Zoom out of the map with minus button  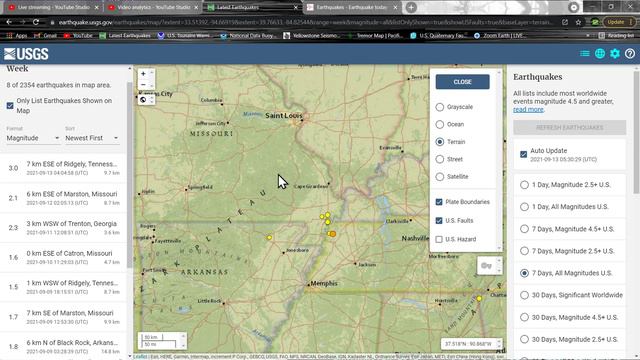143,84
